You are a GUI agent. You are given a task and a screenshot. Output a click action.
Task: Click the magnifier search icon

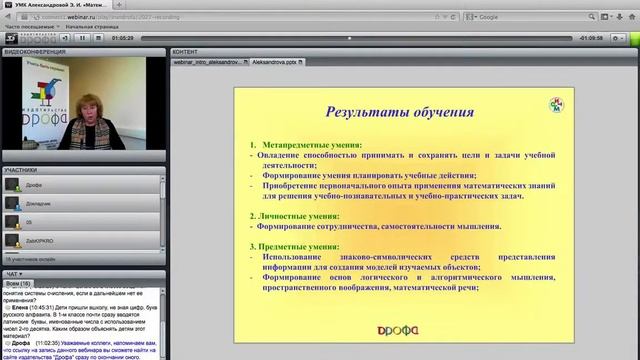pos(591,17)
